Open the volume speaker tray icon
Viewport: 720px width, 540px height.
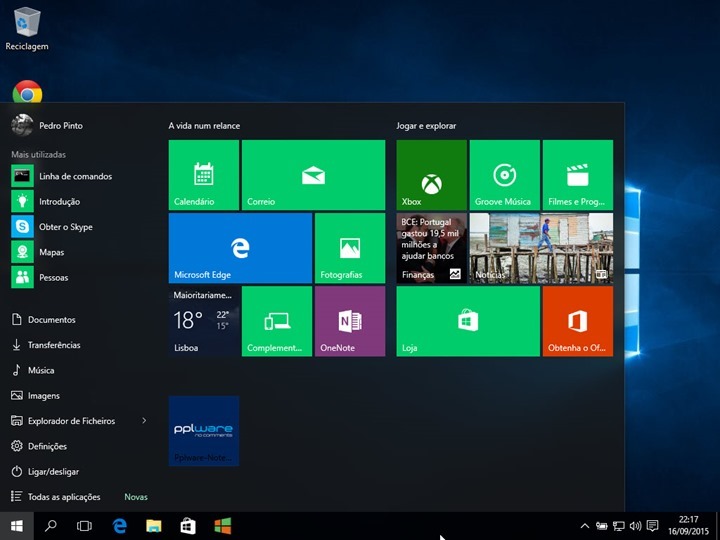[x=636, y=526]
